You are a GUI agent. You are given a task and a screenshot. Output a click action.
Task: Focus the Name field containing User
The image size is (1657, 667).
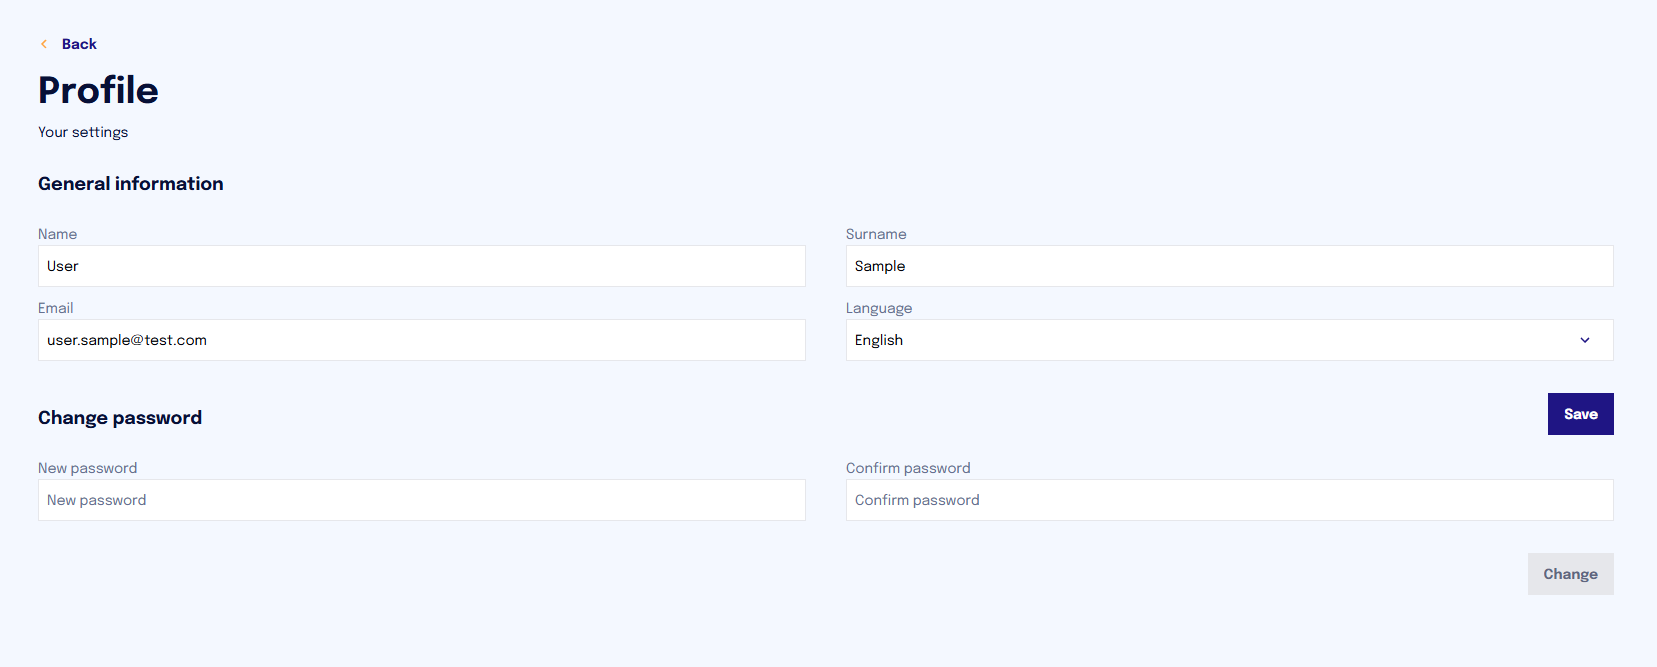(422, 266)
